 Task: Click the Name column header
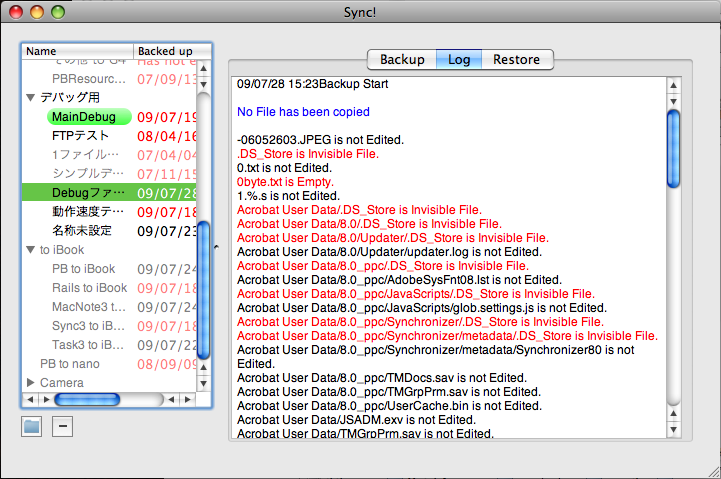click(78, 51)
